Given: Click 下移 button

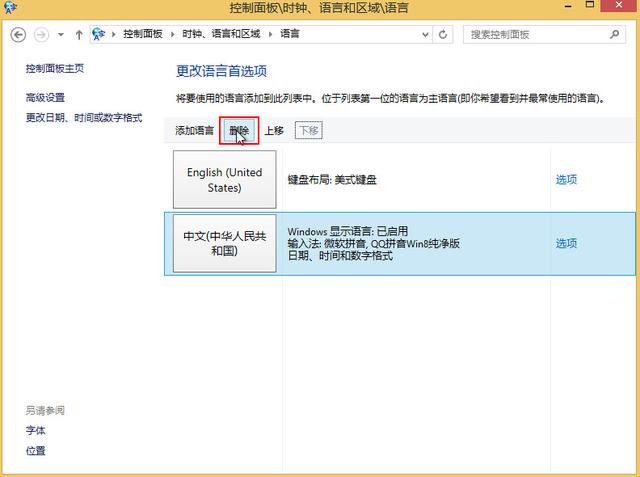Looking at the screenshot, I should pyautogui.click(x=309, y=130).
